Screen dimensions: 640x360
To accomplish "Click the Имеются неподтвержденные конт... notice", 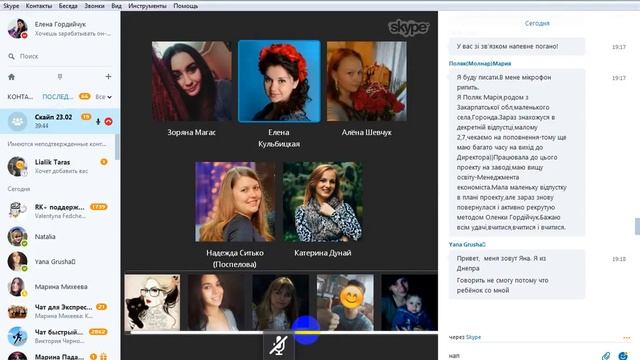I will [57, 144].
